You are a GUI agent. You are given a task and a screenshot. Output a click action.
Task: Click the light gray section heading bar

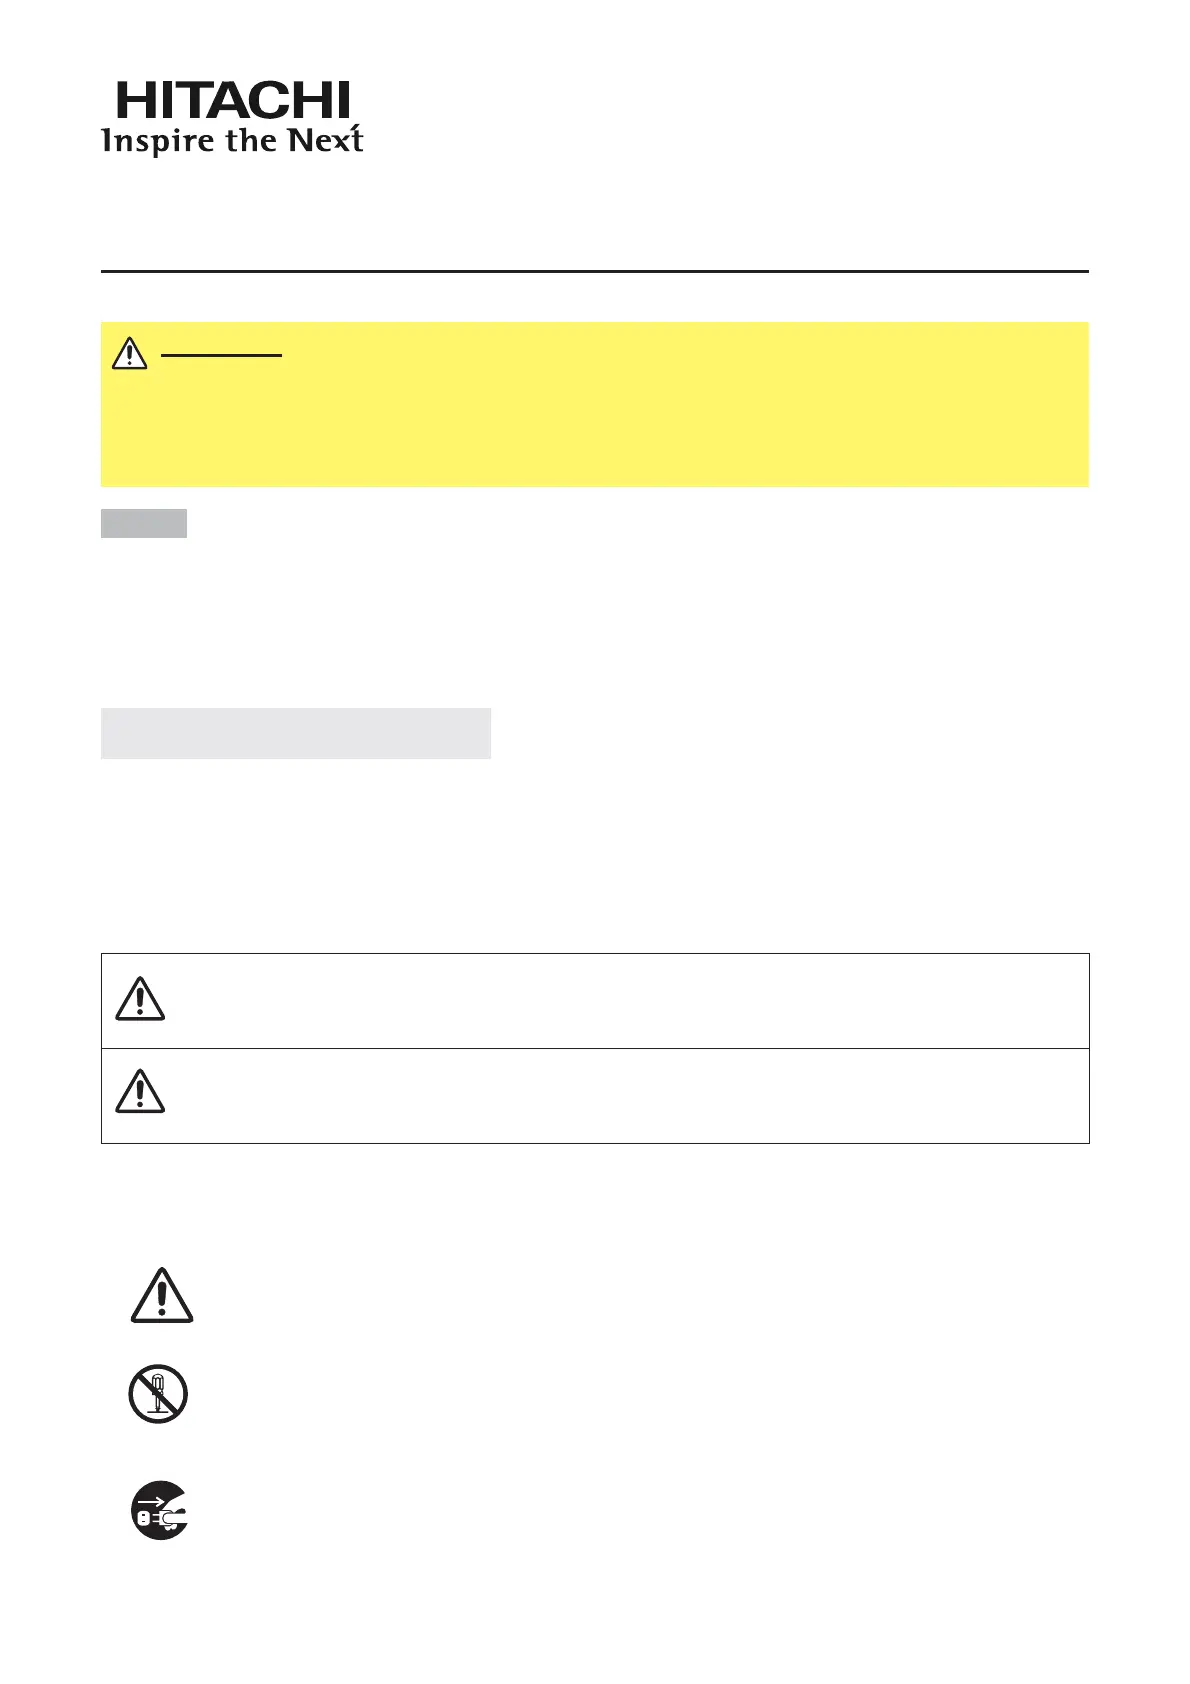[x=296, y=733]
